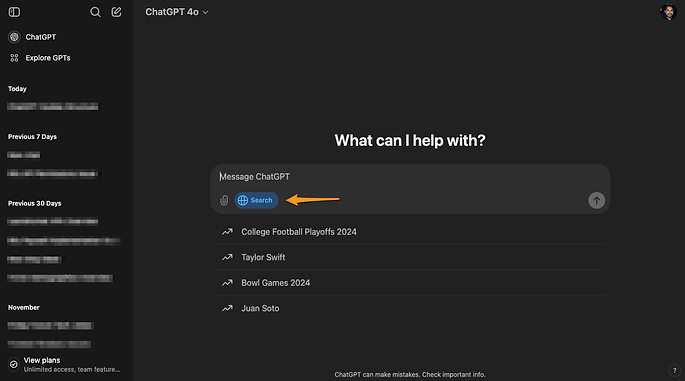Select College Football Playoffs 2024 suggestion
Viewport: 685px width, 381px height.
[x=410, y=232]
